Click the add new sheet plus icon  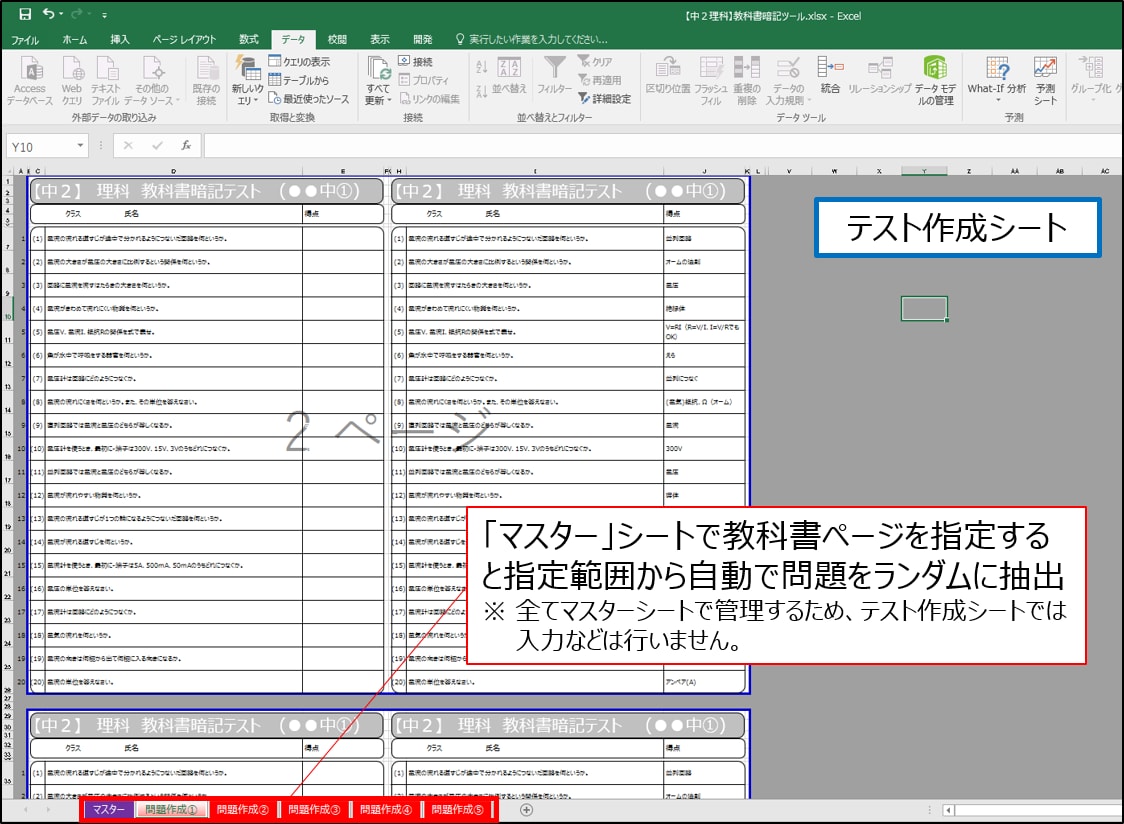(x=526, y=810)
